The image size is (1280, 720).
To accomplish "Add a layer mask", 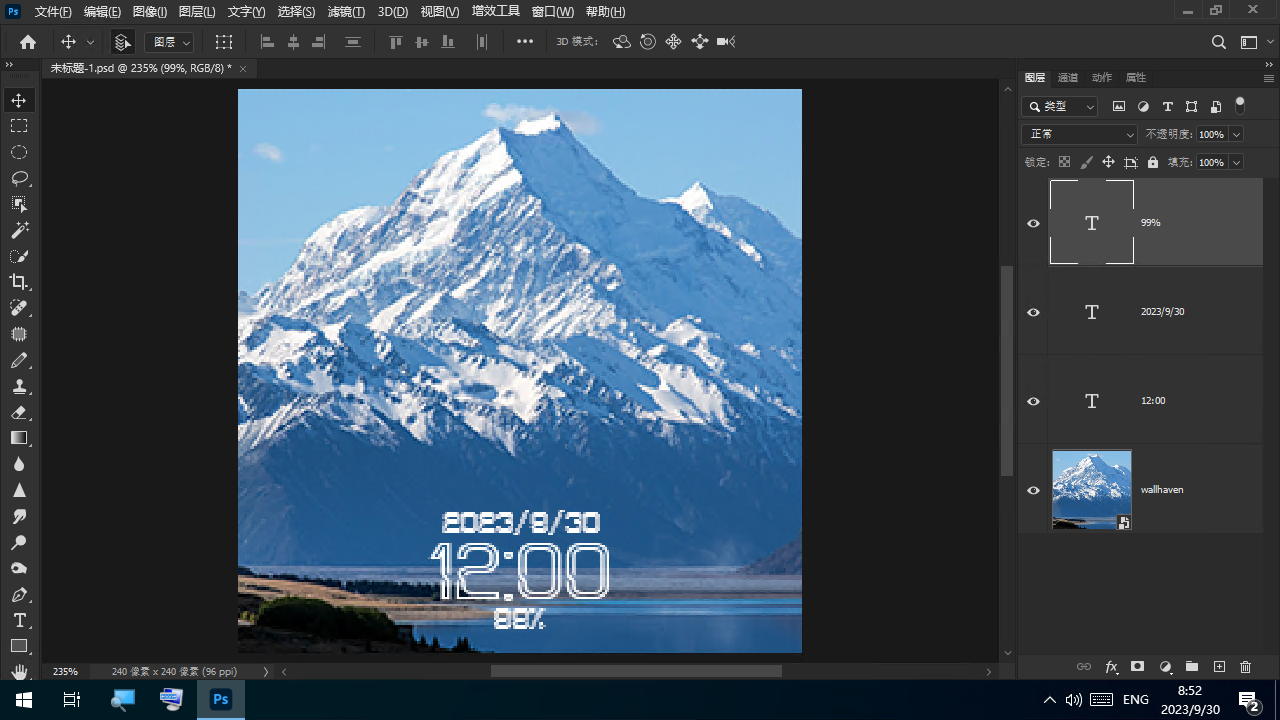I will point(1137,667).
